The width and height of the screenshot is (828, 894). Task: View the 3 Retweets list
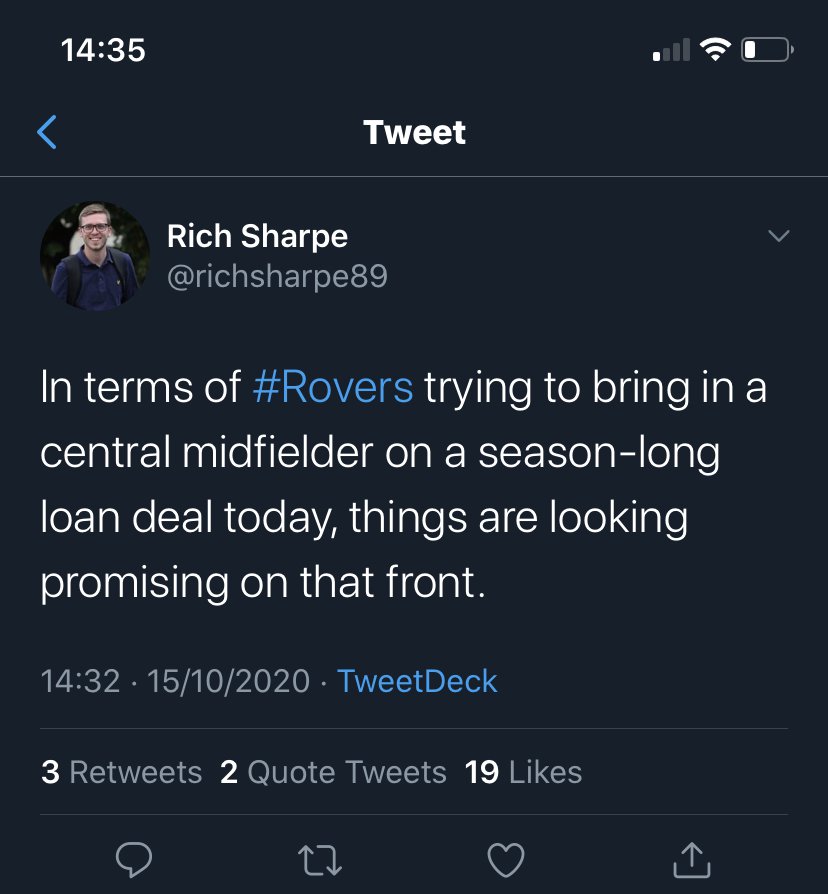[121, 772]
